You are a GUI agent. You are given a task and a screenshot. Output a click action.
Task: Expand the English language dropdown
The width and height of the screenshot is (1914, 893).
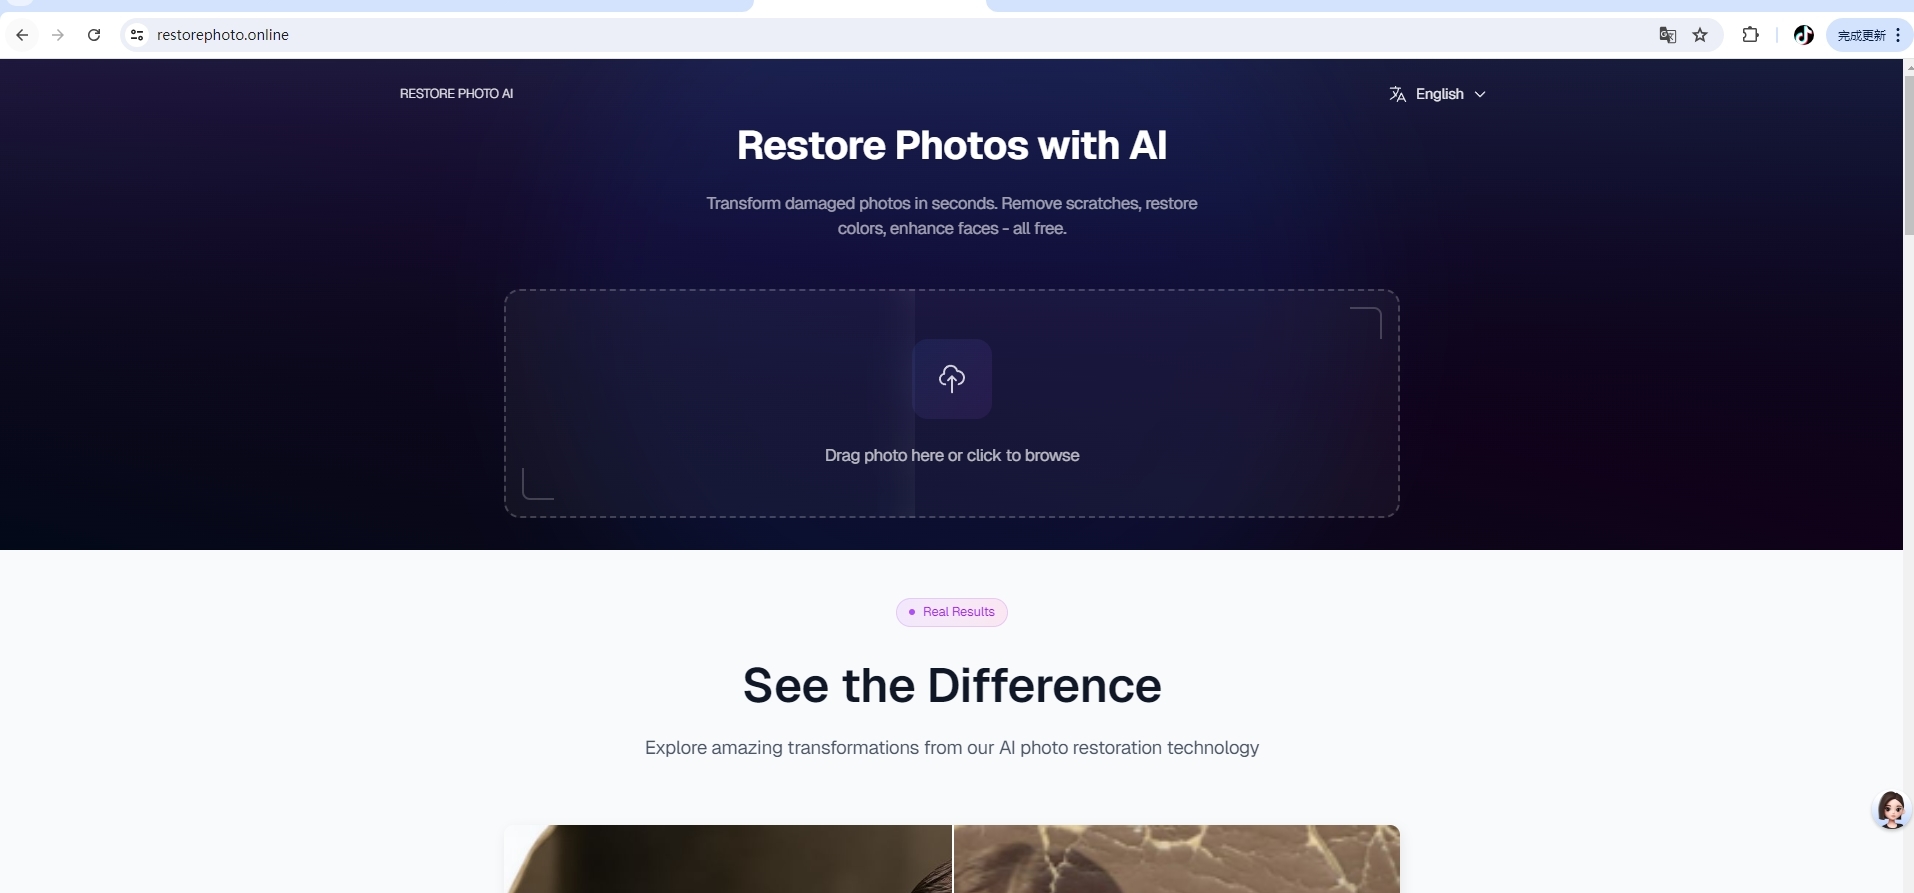1437,94
